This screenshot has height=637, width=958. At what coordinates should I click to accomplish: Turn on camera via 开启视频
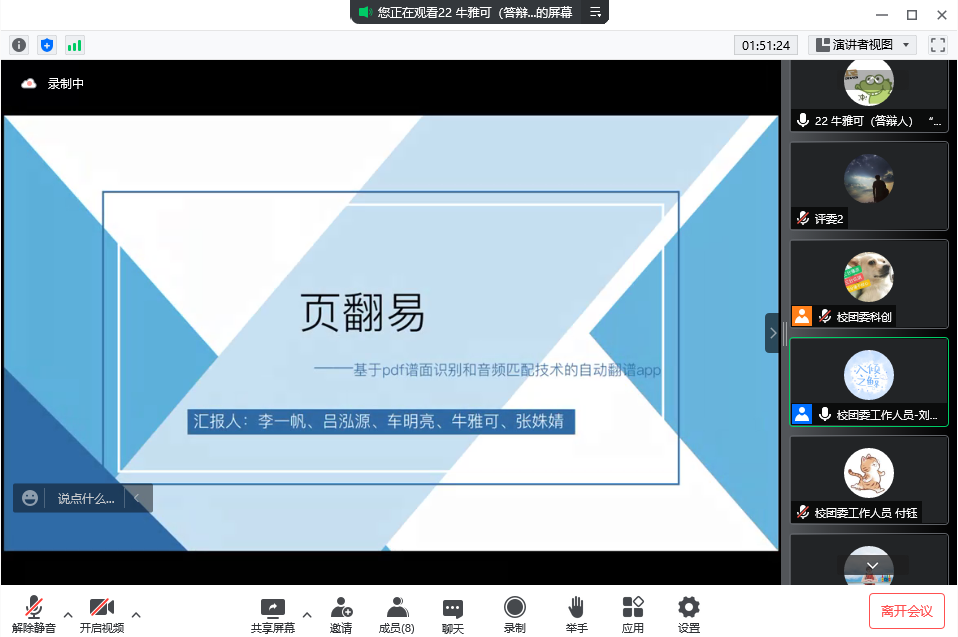pos(102,614)
